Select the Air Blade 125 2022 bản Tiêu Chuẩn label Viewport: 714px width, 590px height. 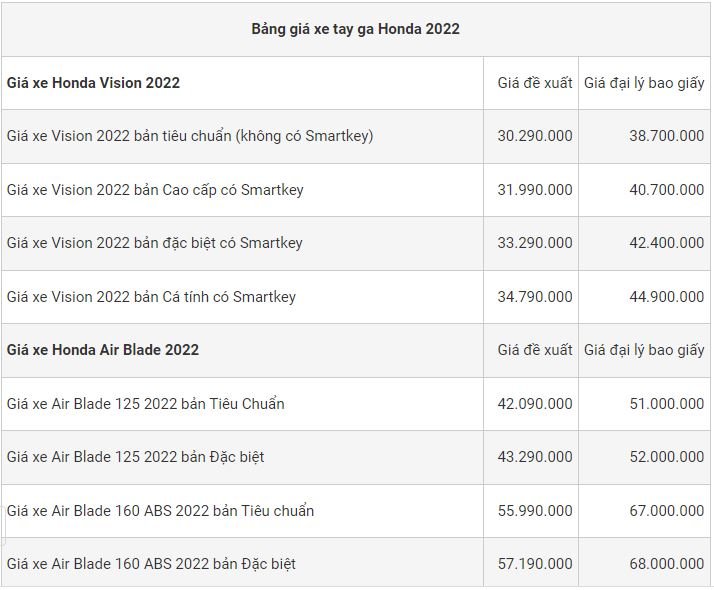(x=145, y=404)
